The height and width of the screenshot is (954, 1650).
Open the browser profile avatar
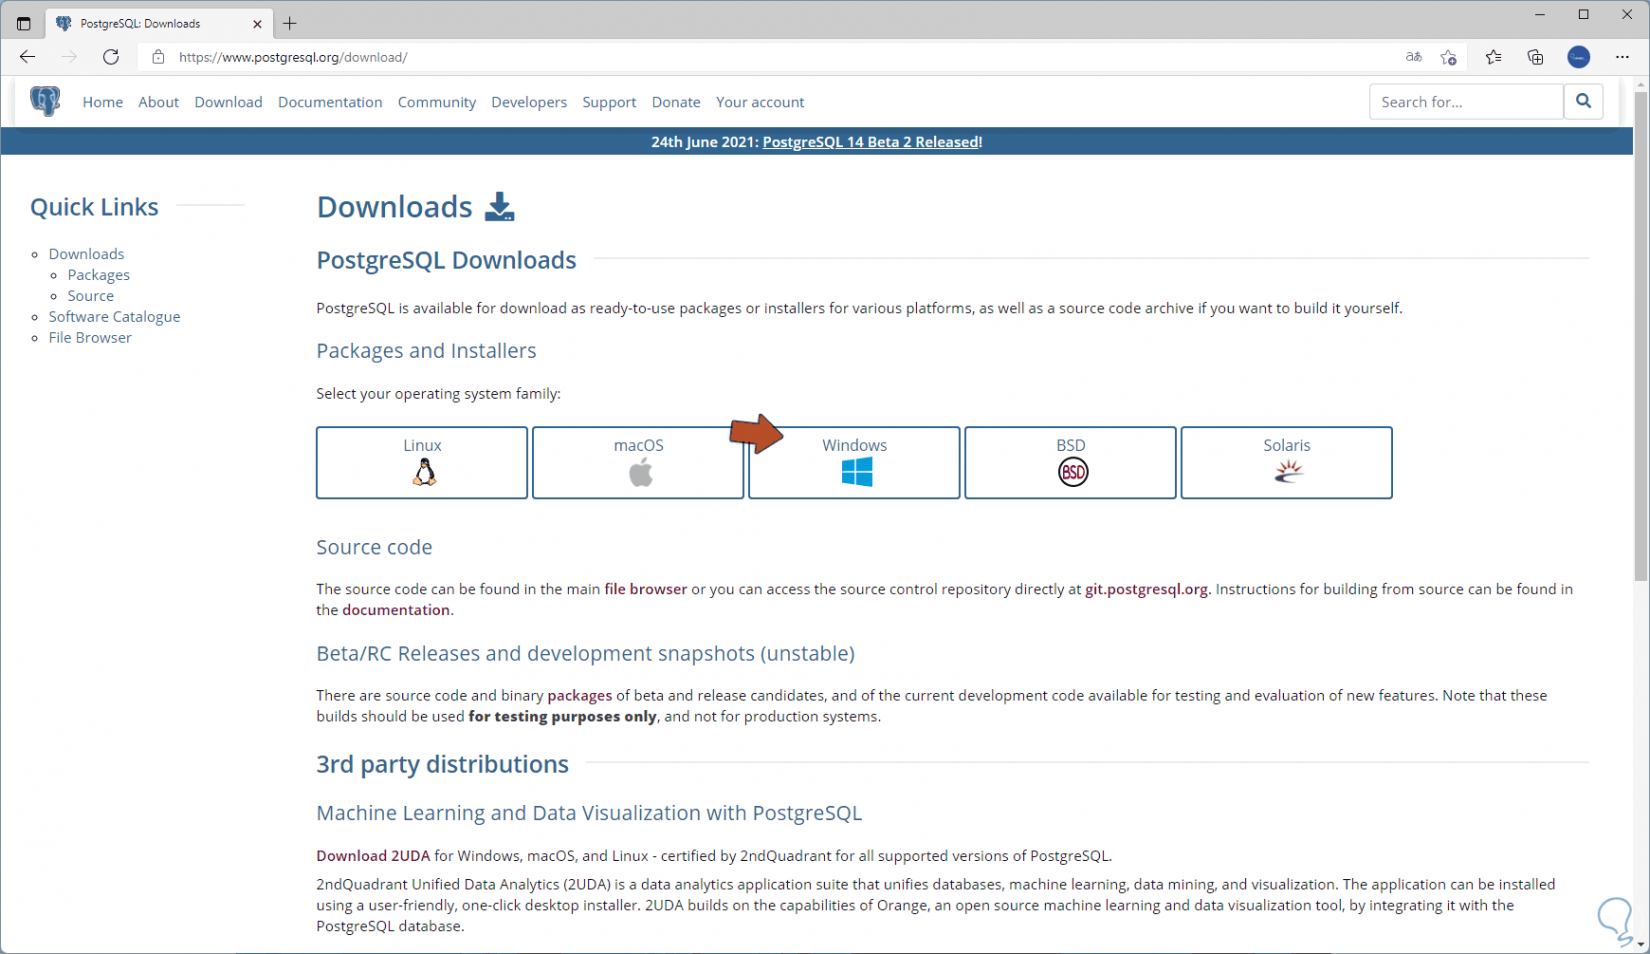pos(1579,57)
